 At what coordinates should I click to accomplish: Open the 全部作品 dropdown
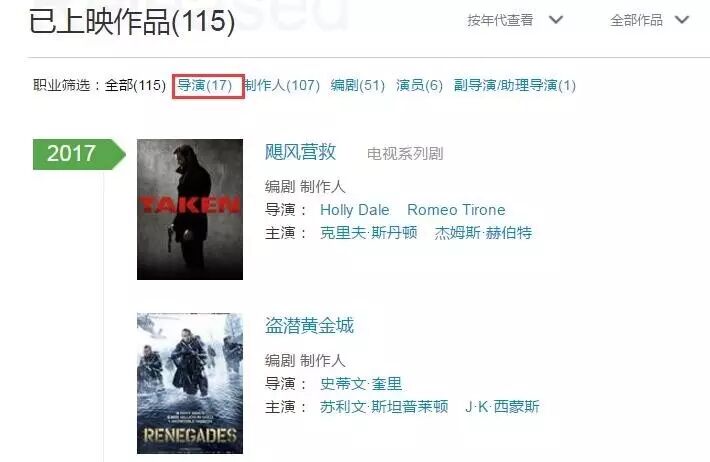point(650,20)
